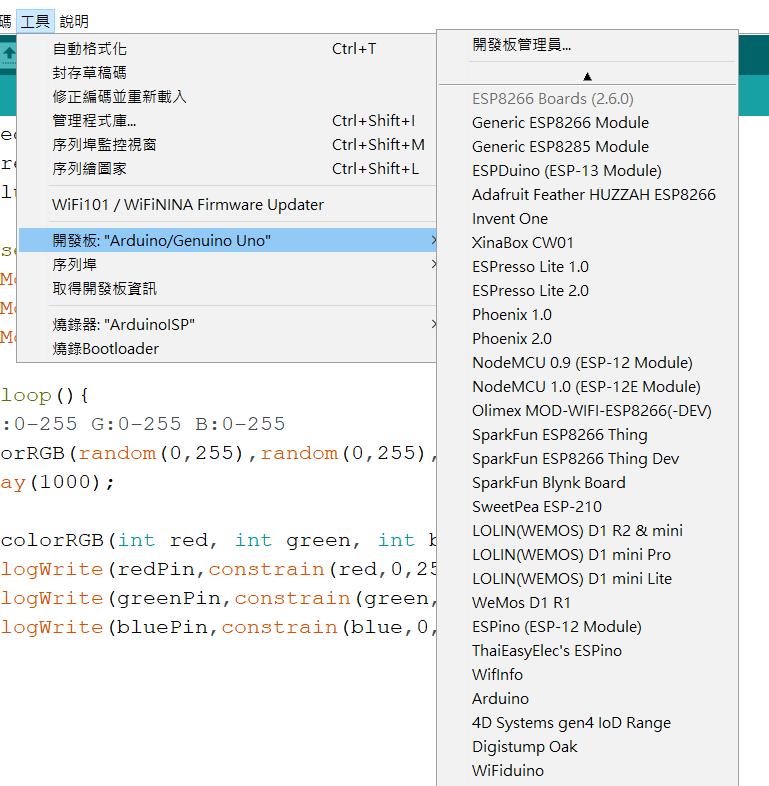Expand 燒錄器 ArduinoISP submenu

point(227,324)
